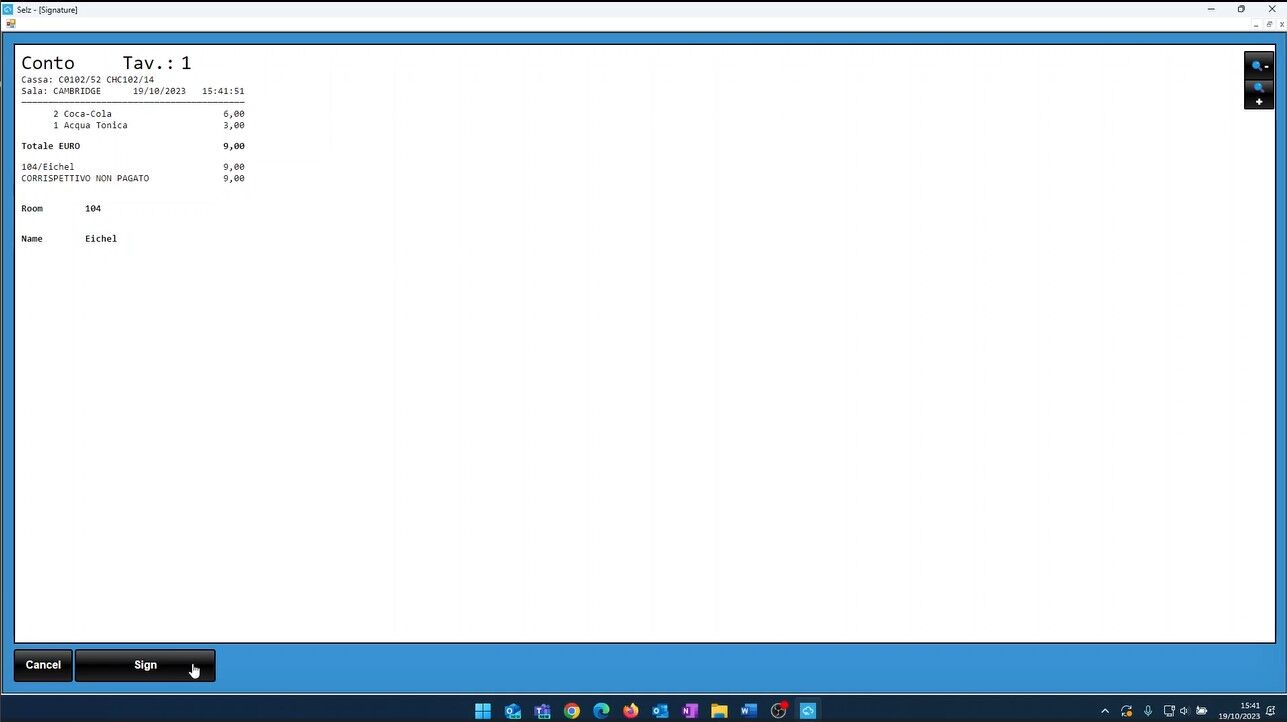1287x722 pixels.
Task: Expand the hidden system tray icons
Action: [1105, 711]
